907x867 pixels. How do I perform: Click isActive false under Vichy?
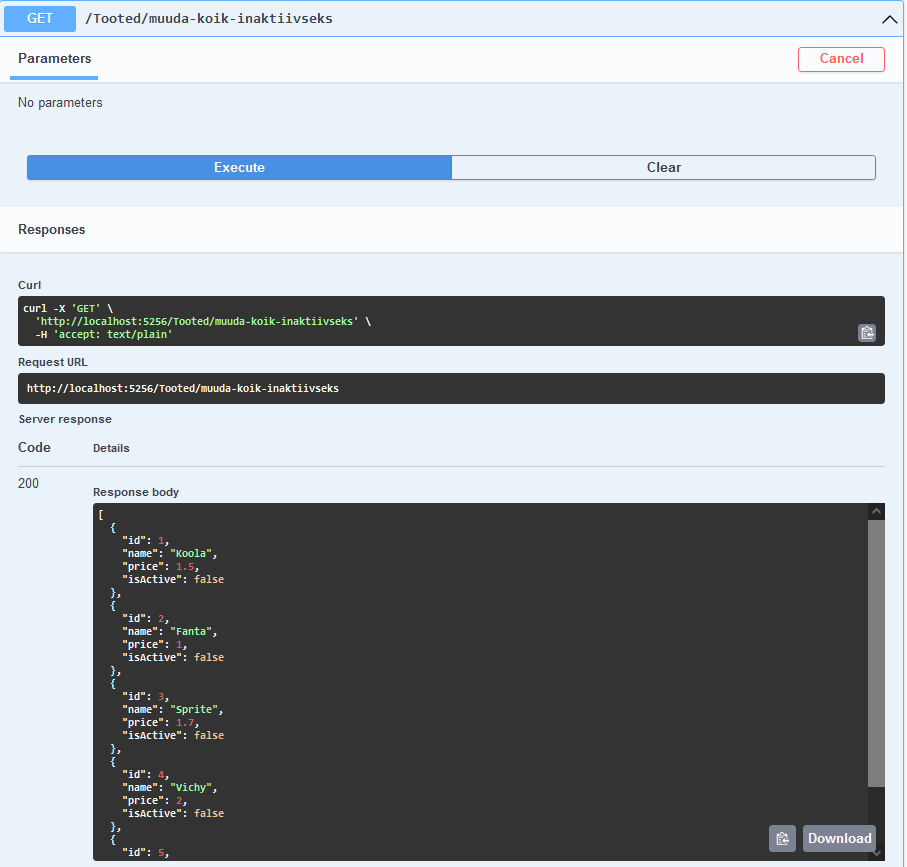point(173,814)
